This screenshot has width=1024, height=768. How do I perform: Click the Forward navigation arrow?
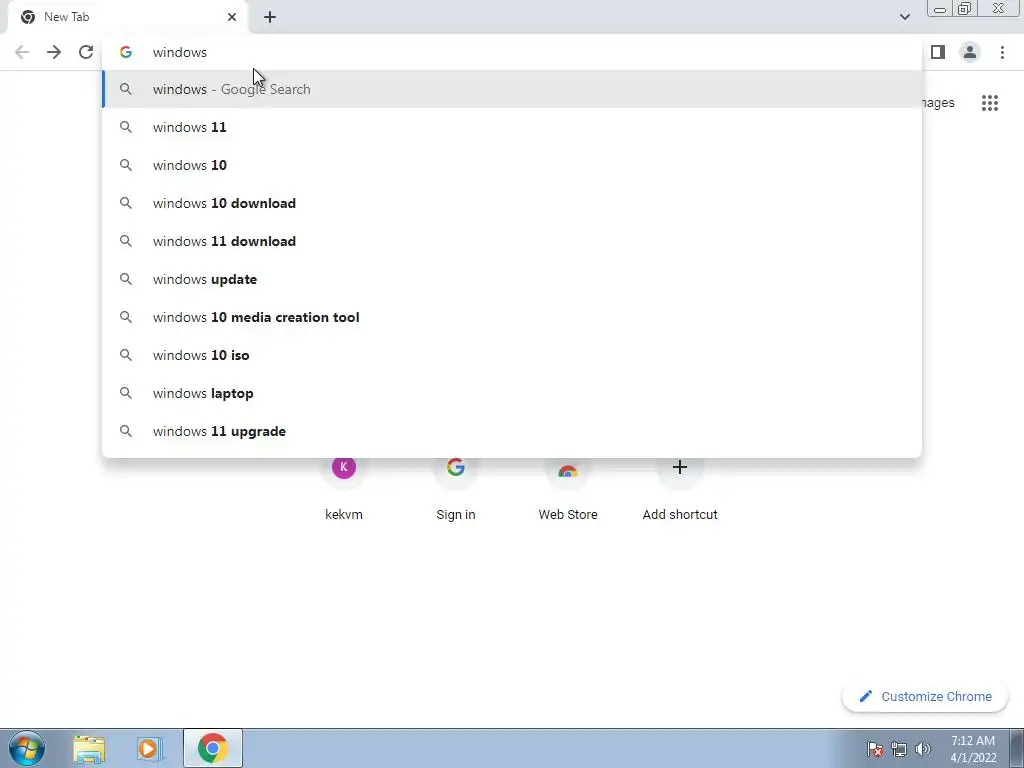click(x=54, y=52)
